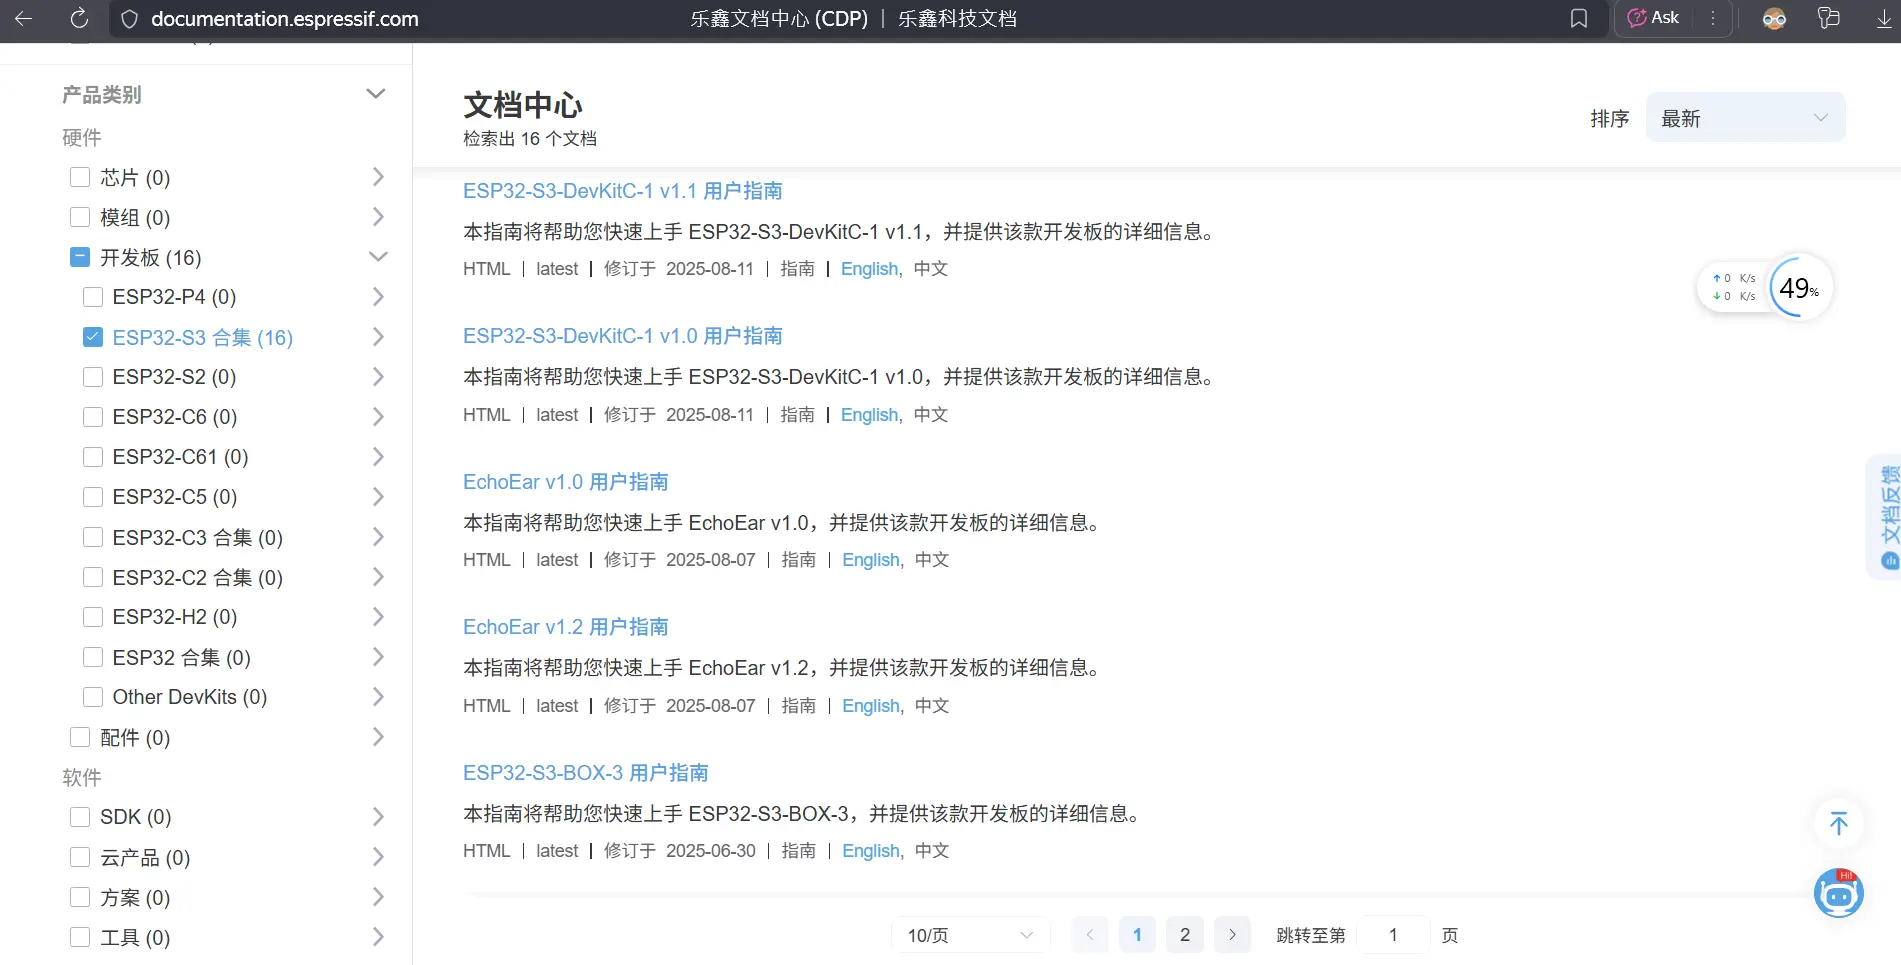Check the ESP32-C61 (0) checkbox
The height and width of the screenshot is (965, 1901).
coord(93,457)
